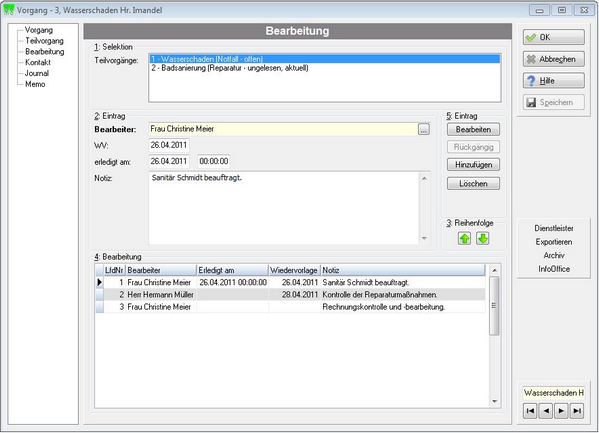Image resolution: width=599 pixels, height=433 pixels.
Task: Click the WV date field
Action: [168, 145]
